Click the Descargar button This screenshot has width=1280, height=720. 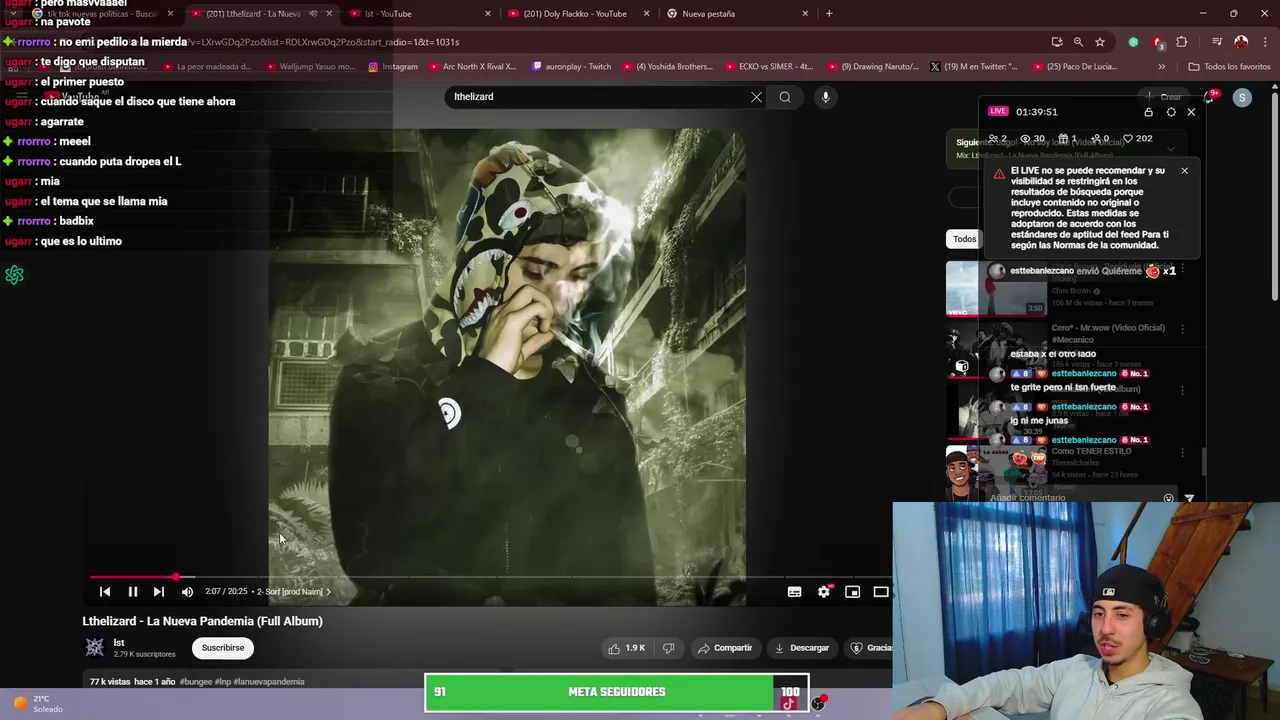point(802,648)
